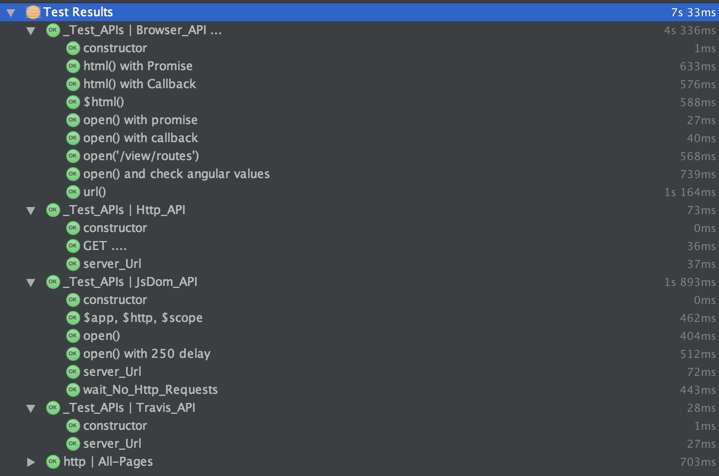Click the OK icon beside $html()
This screenshot has width=719, height=476.
click(72, 102)
